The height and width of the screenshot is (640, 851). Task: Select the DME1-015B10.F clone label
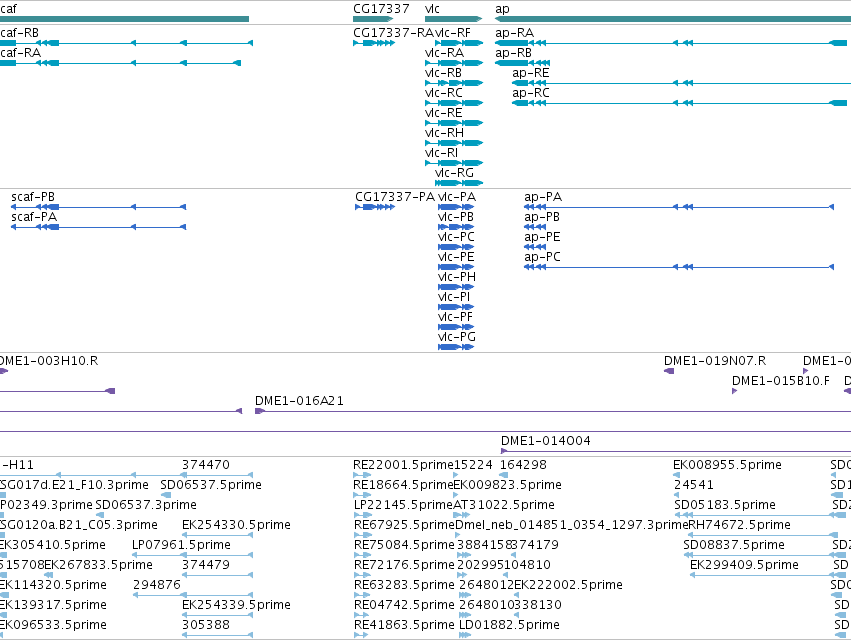[x=780, y=381]
